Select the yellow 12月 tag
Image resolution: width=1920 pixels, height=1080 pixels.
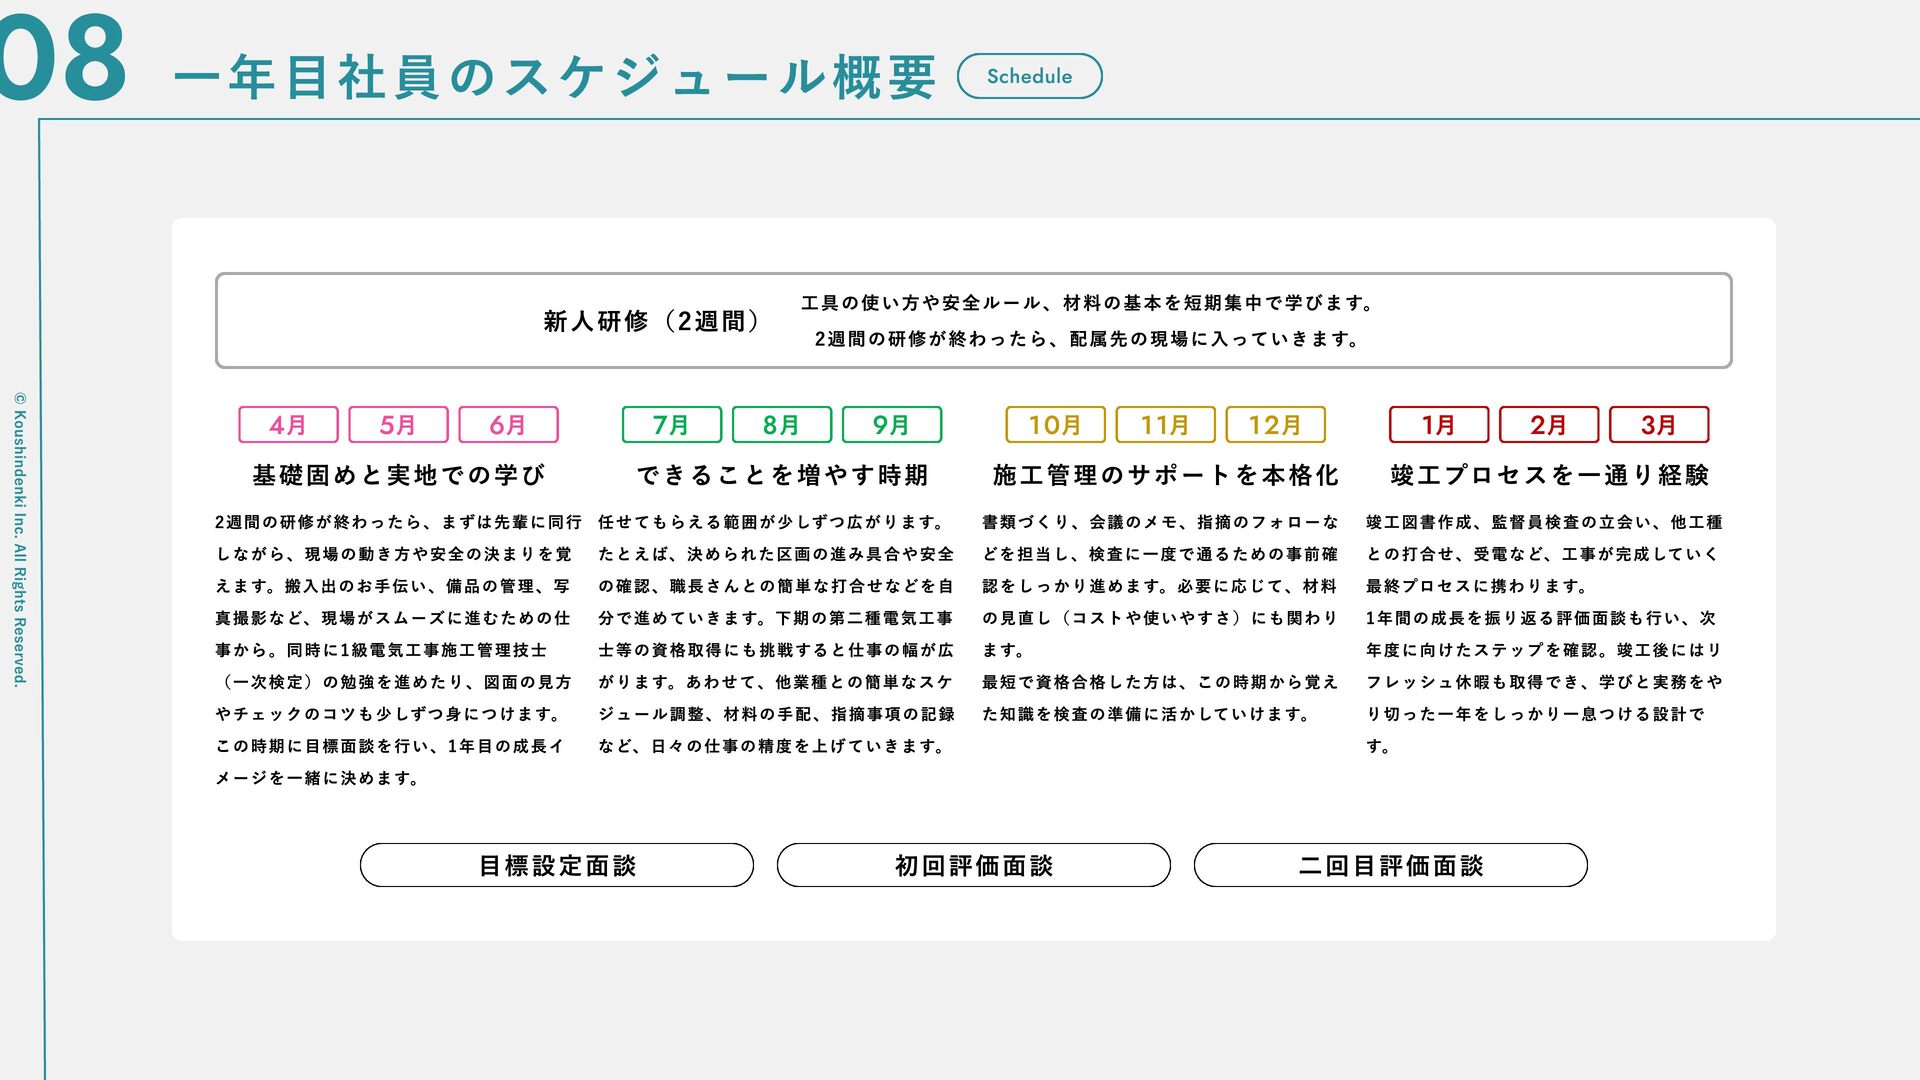coord(1275,425)
